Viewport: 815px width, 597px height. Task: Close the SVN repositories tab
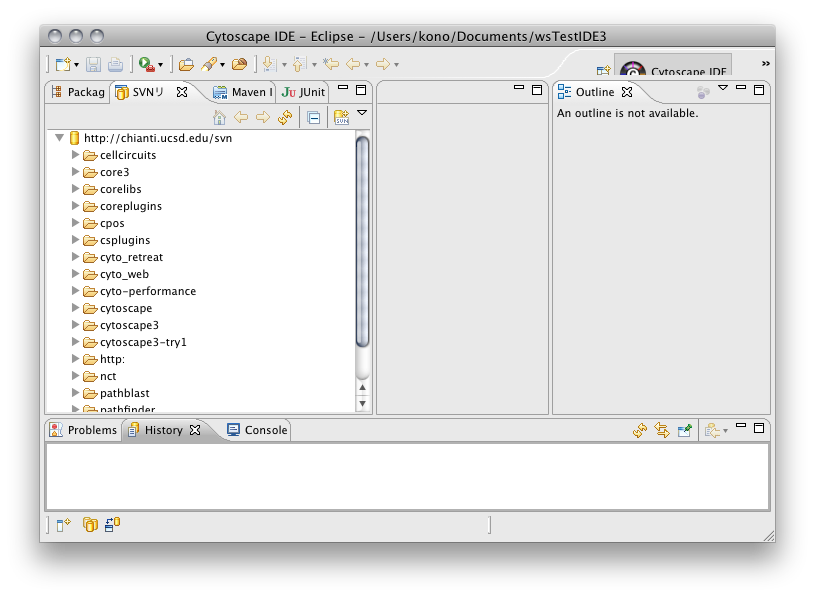(181, 92)
